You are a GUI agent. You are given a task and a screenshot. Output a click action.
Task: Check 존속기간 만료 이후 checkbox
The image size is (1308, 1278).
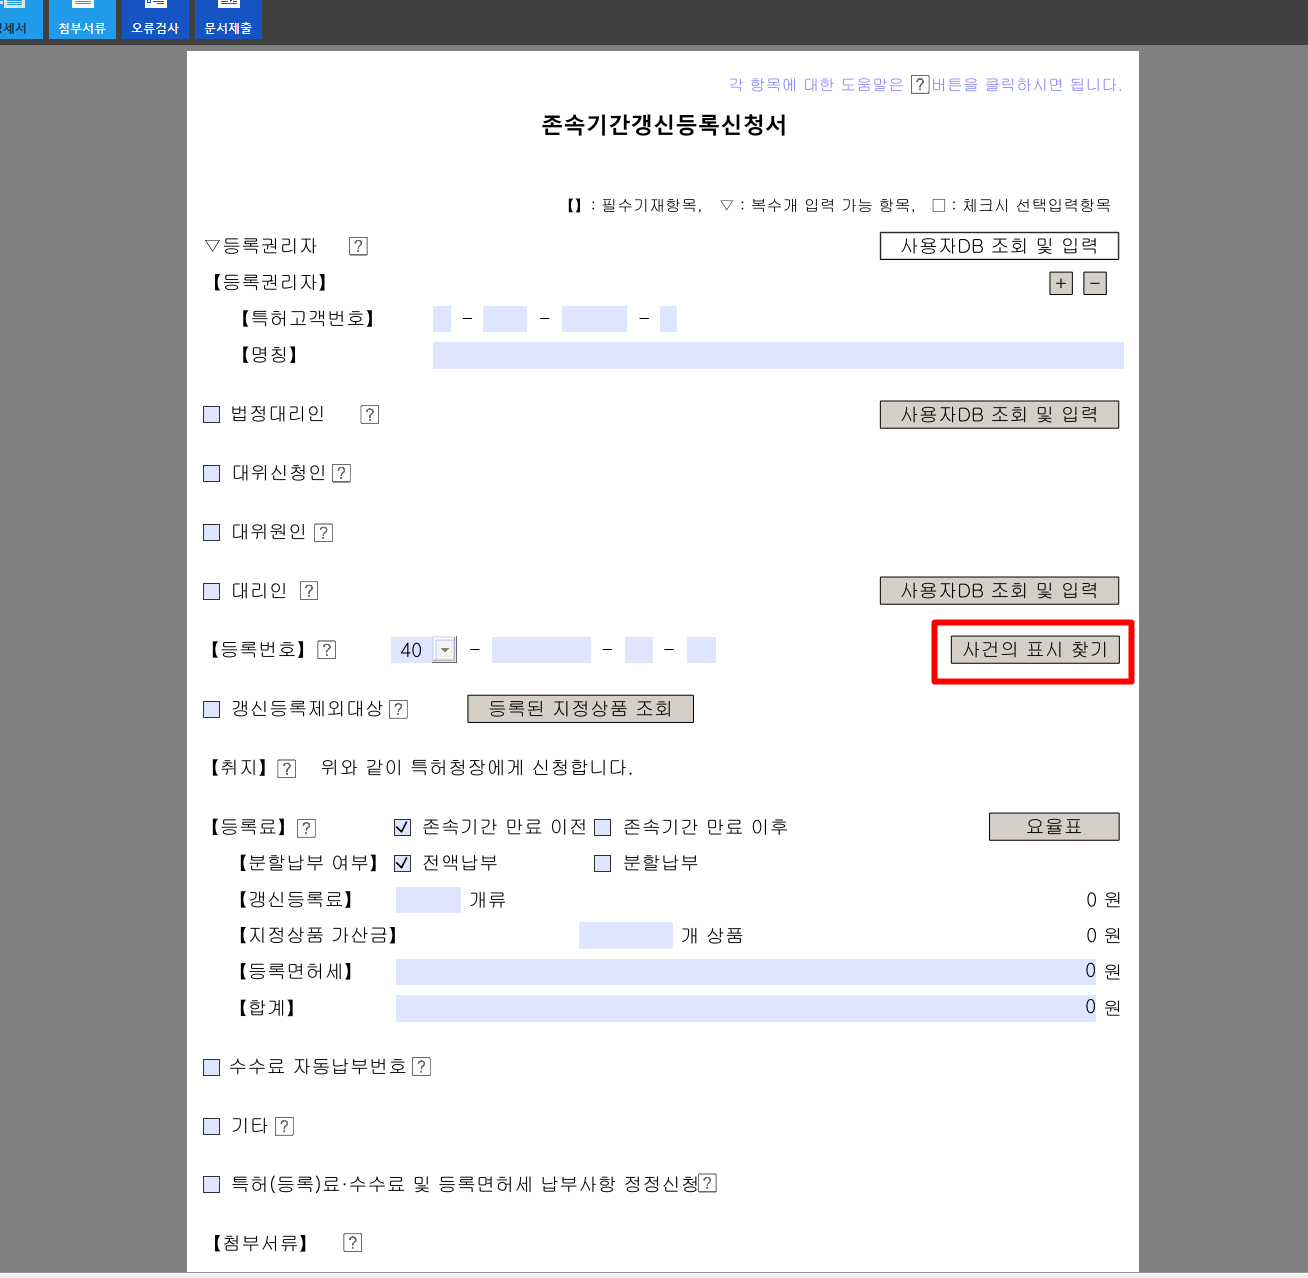[603, 827]
